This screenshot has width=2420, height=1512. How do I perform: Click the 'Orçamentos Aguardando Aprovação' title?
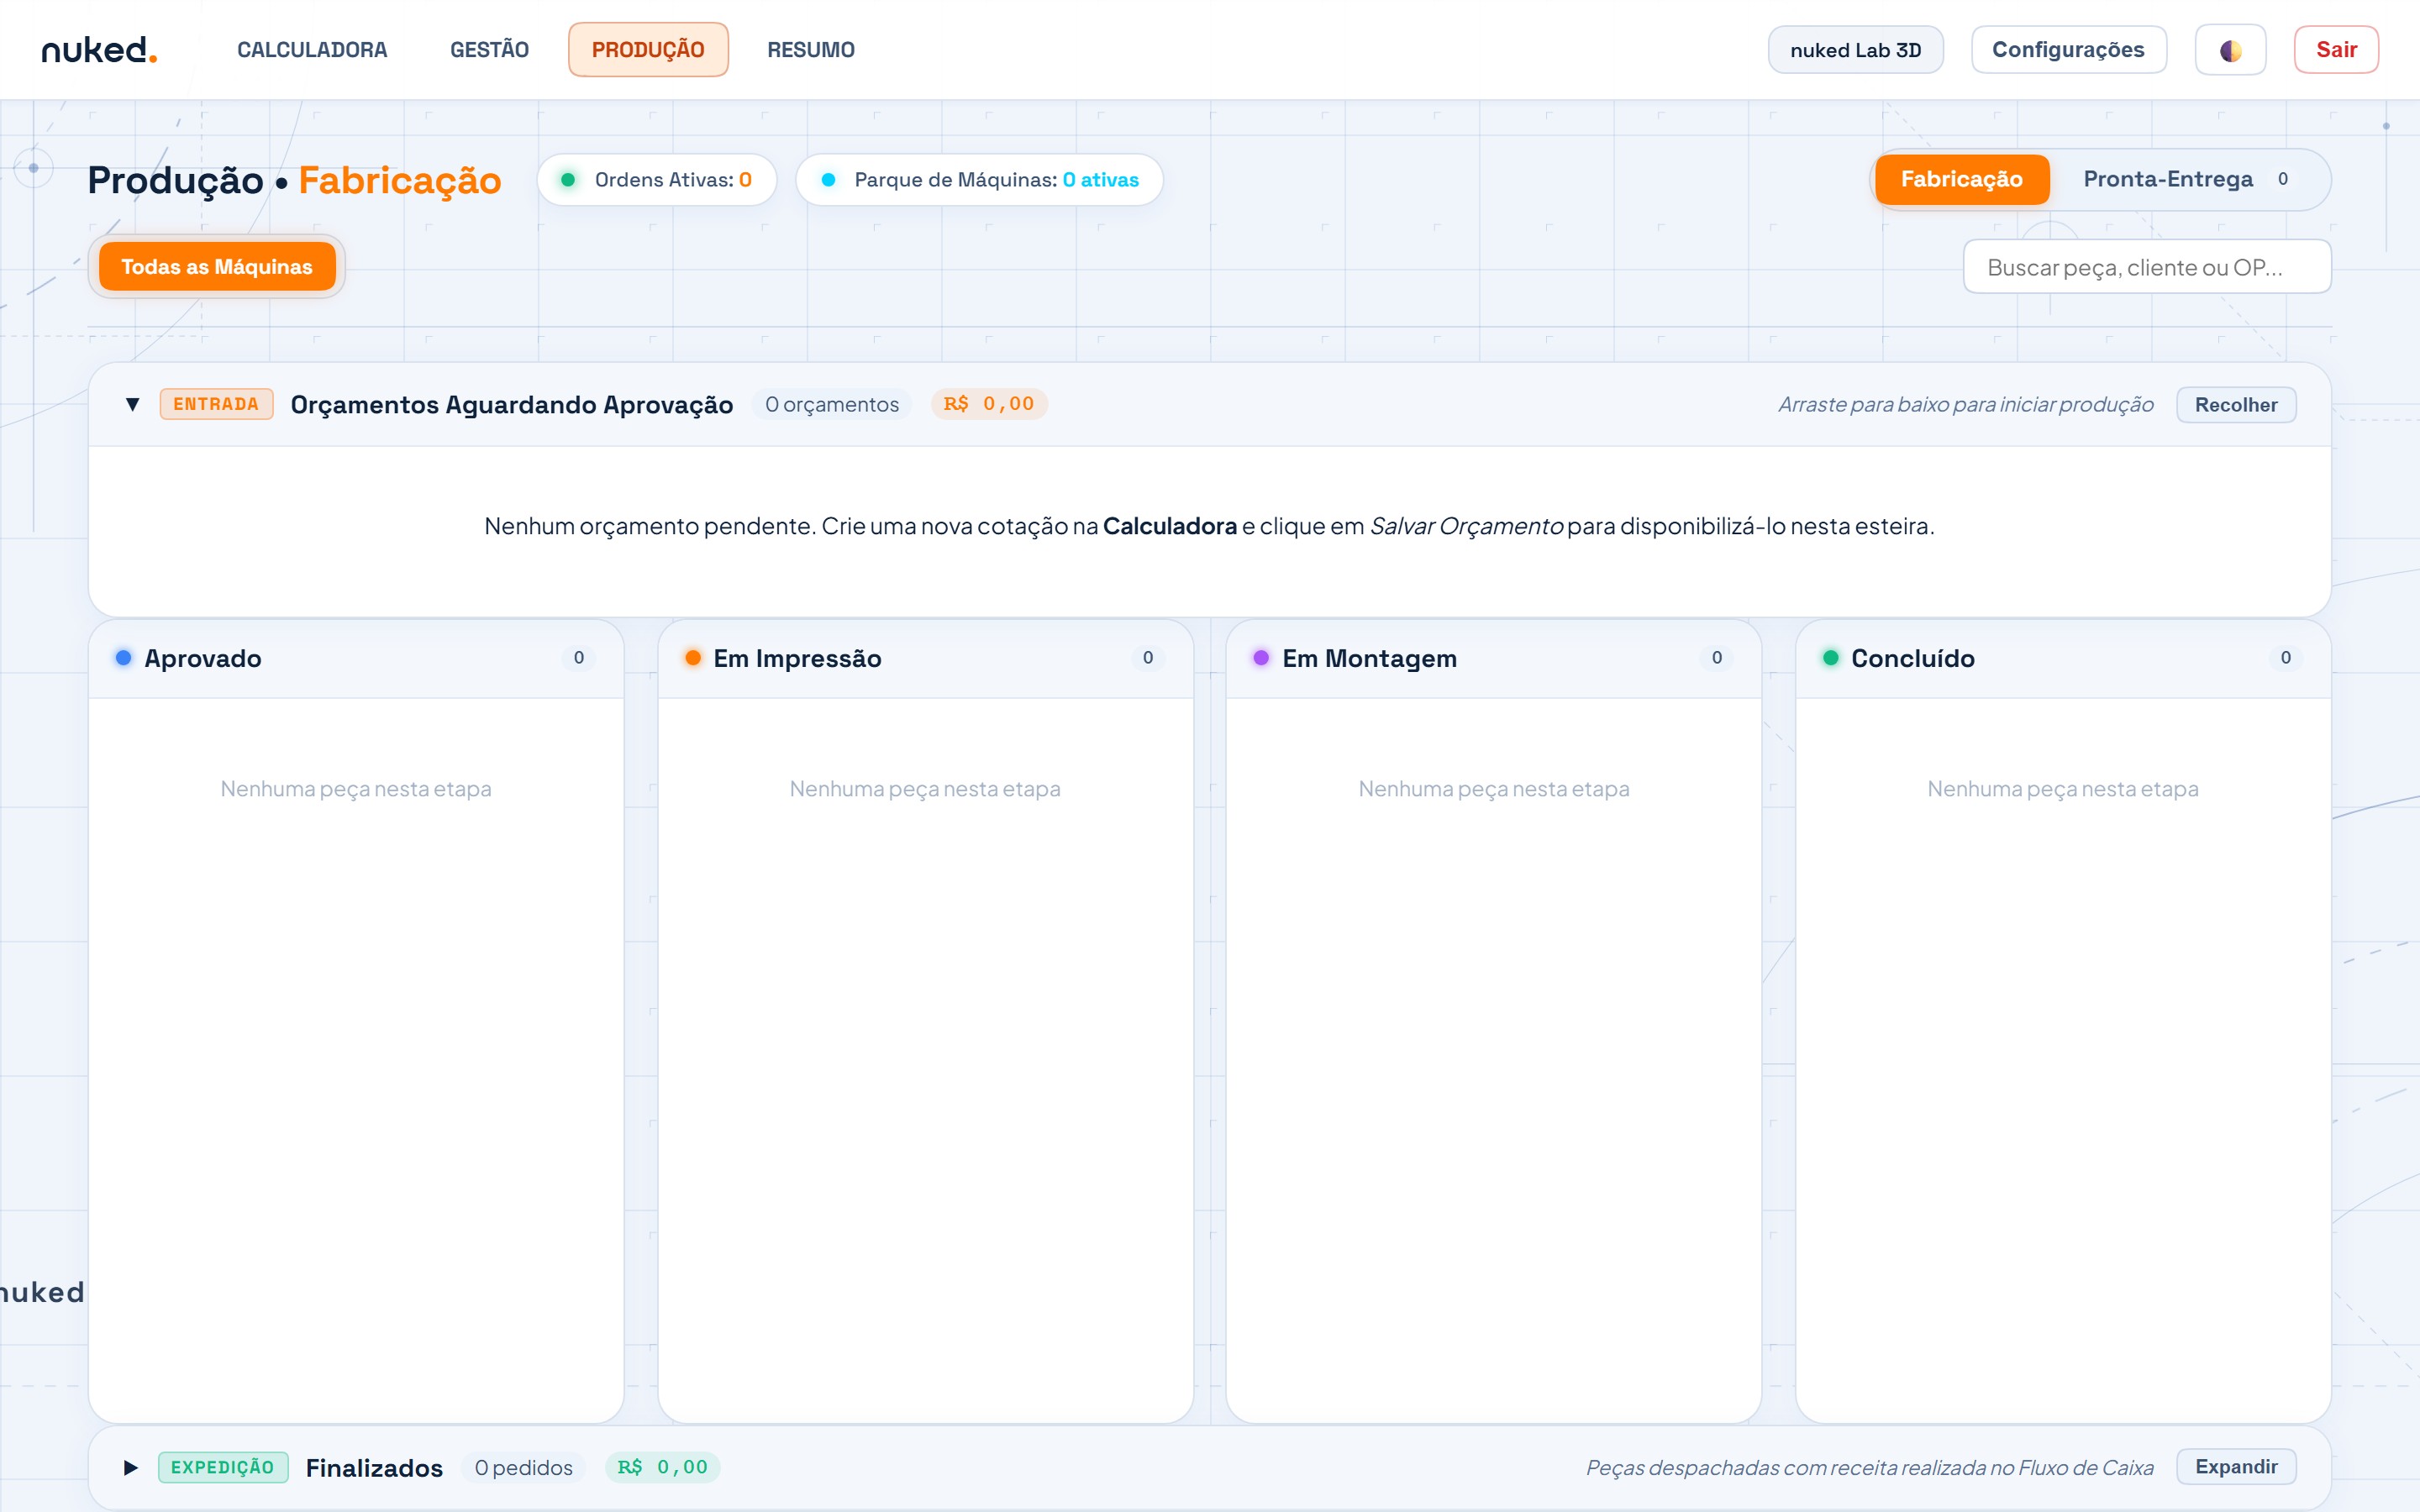[x=512, y=405]
